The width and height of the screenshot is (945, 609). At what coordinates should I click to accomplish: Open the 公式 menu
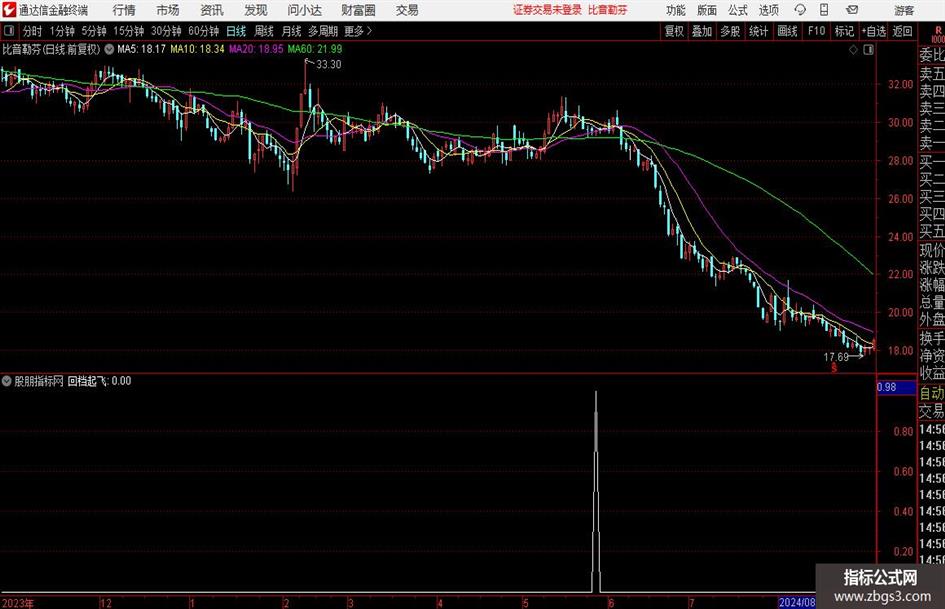coord(738,10)
